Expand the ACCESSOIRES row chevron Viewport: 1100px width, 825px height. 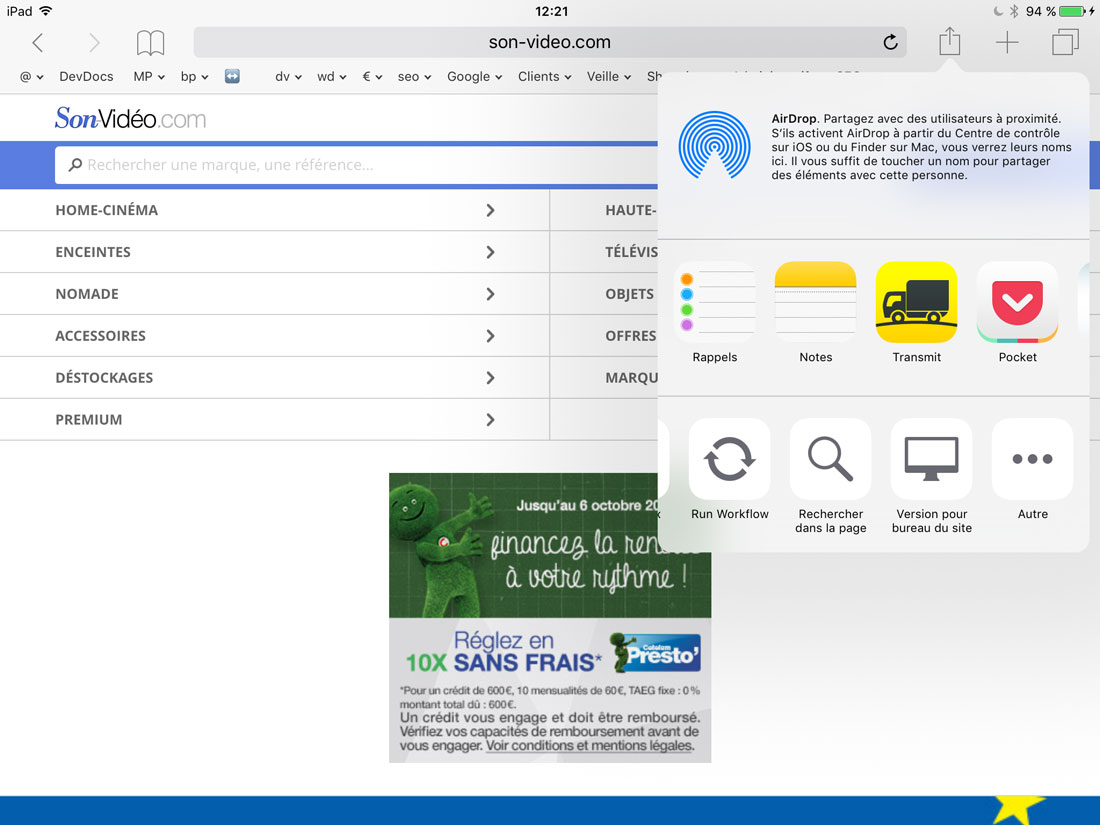(490, 336)
